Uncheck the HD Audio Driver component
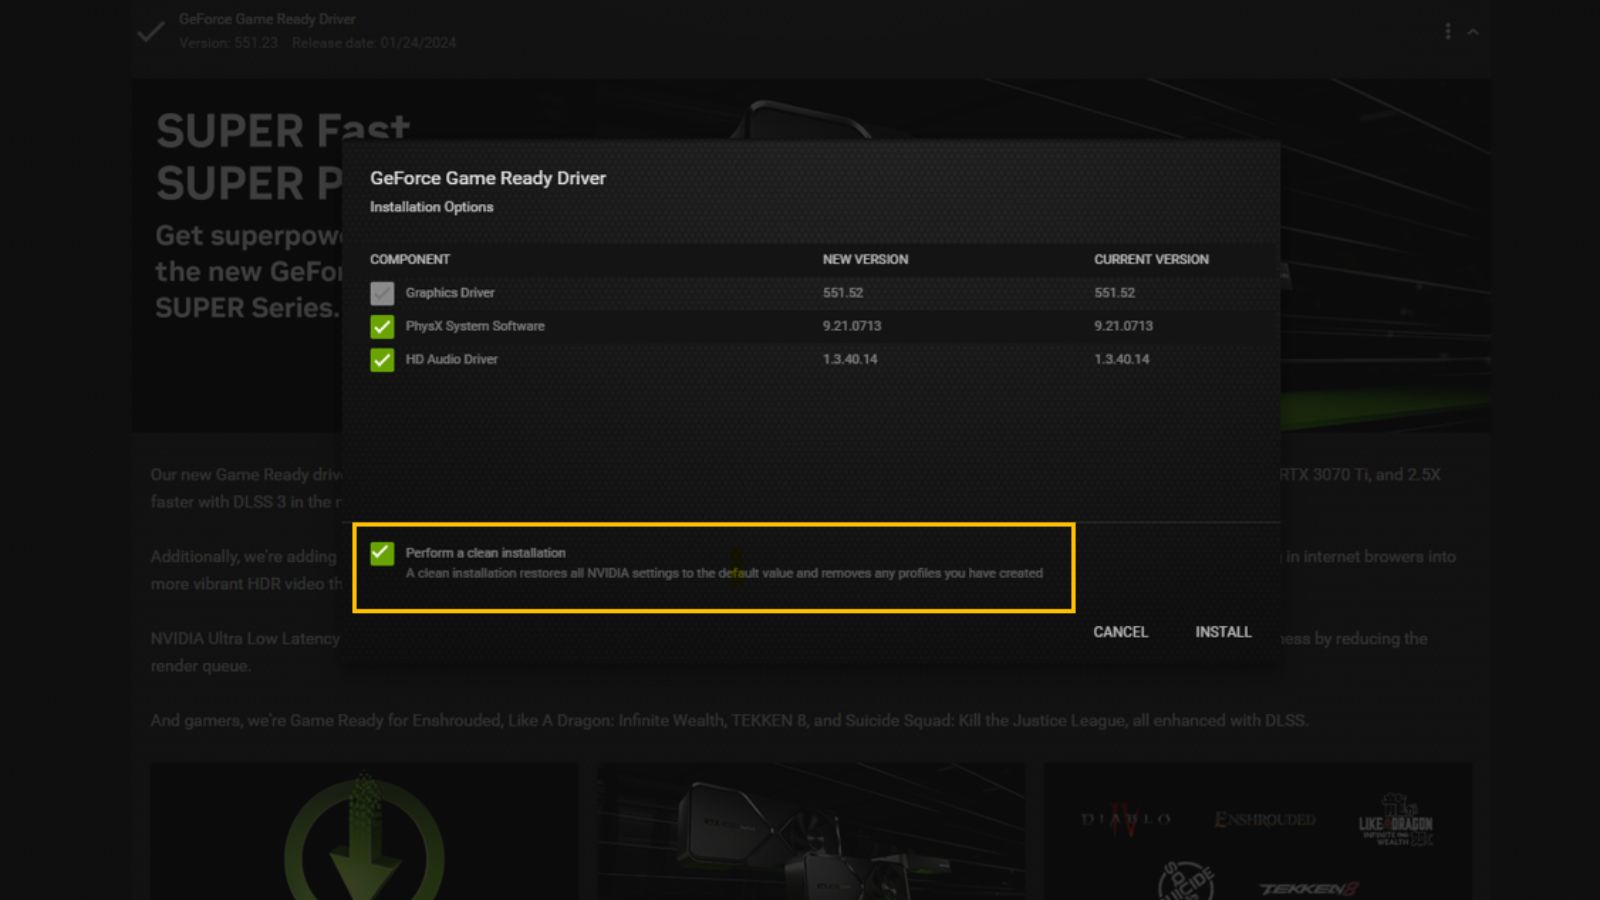 click(x=381, y=359)
